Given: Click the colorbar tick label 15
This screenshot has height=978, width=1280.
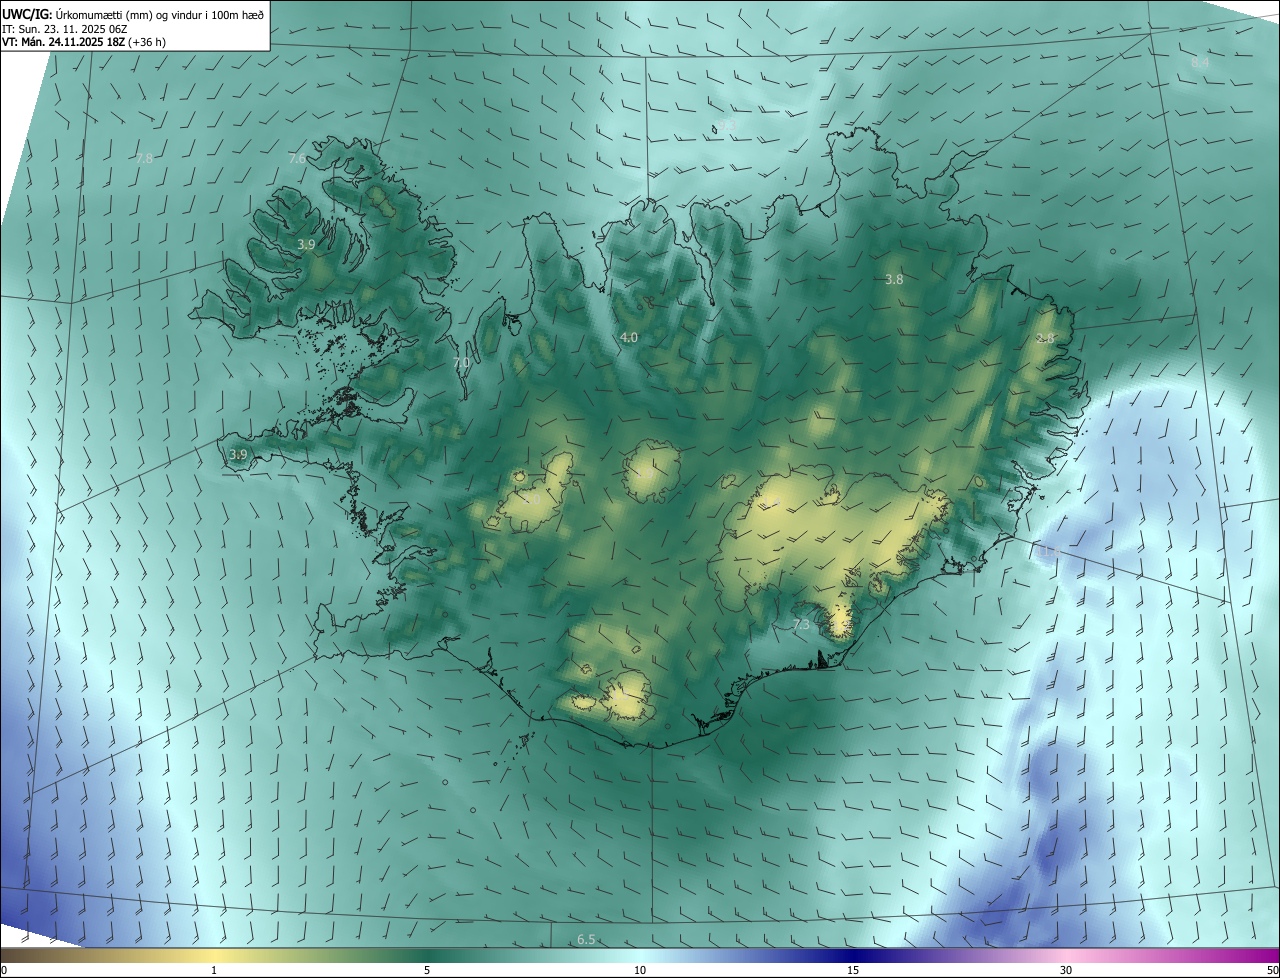Looking at the screenshot, I should (x=853, y=970).
